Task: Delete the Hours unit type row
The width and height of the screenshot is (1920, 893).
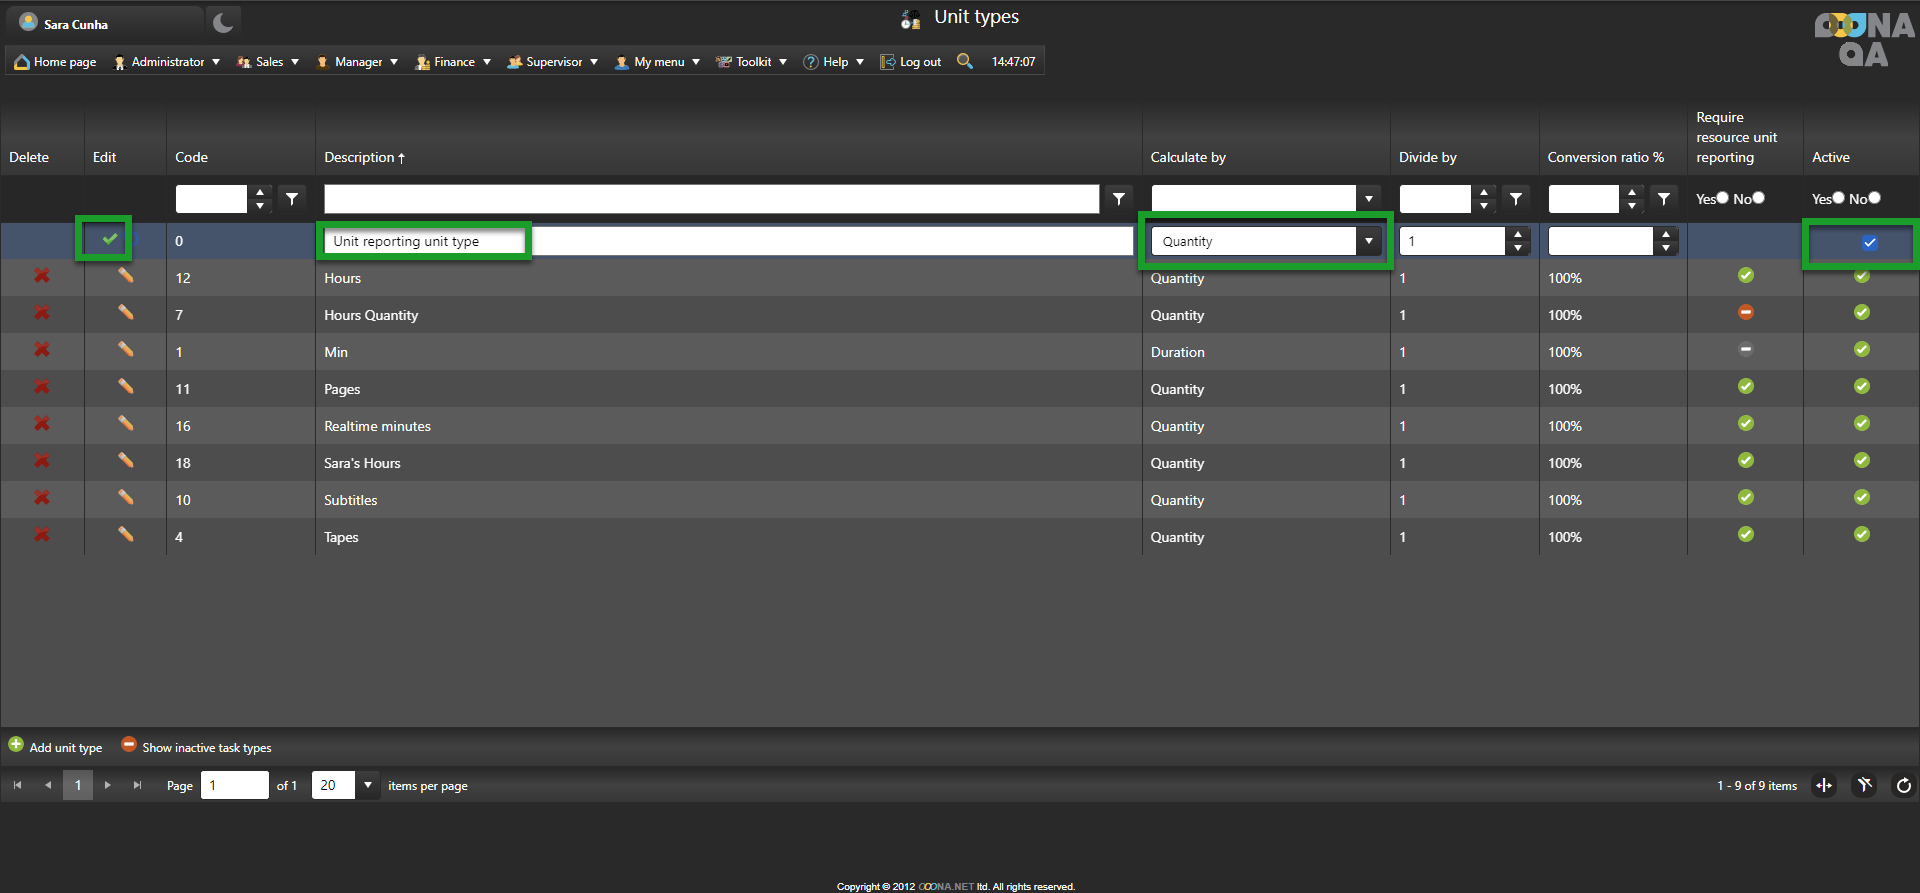Action: [x=42, y=276]
